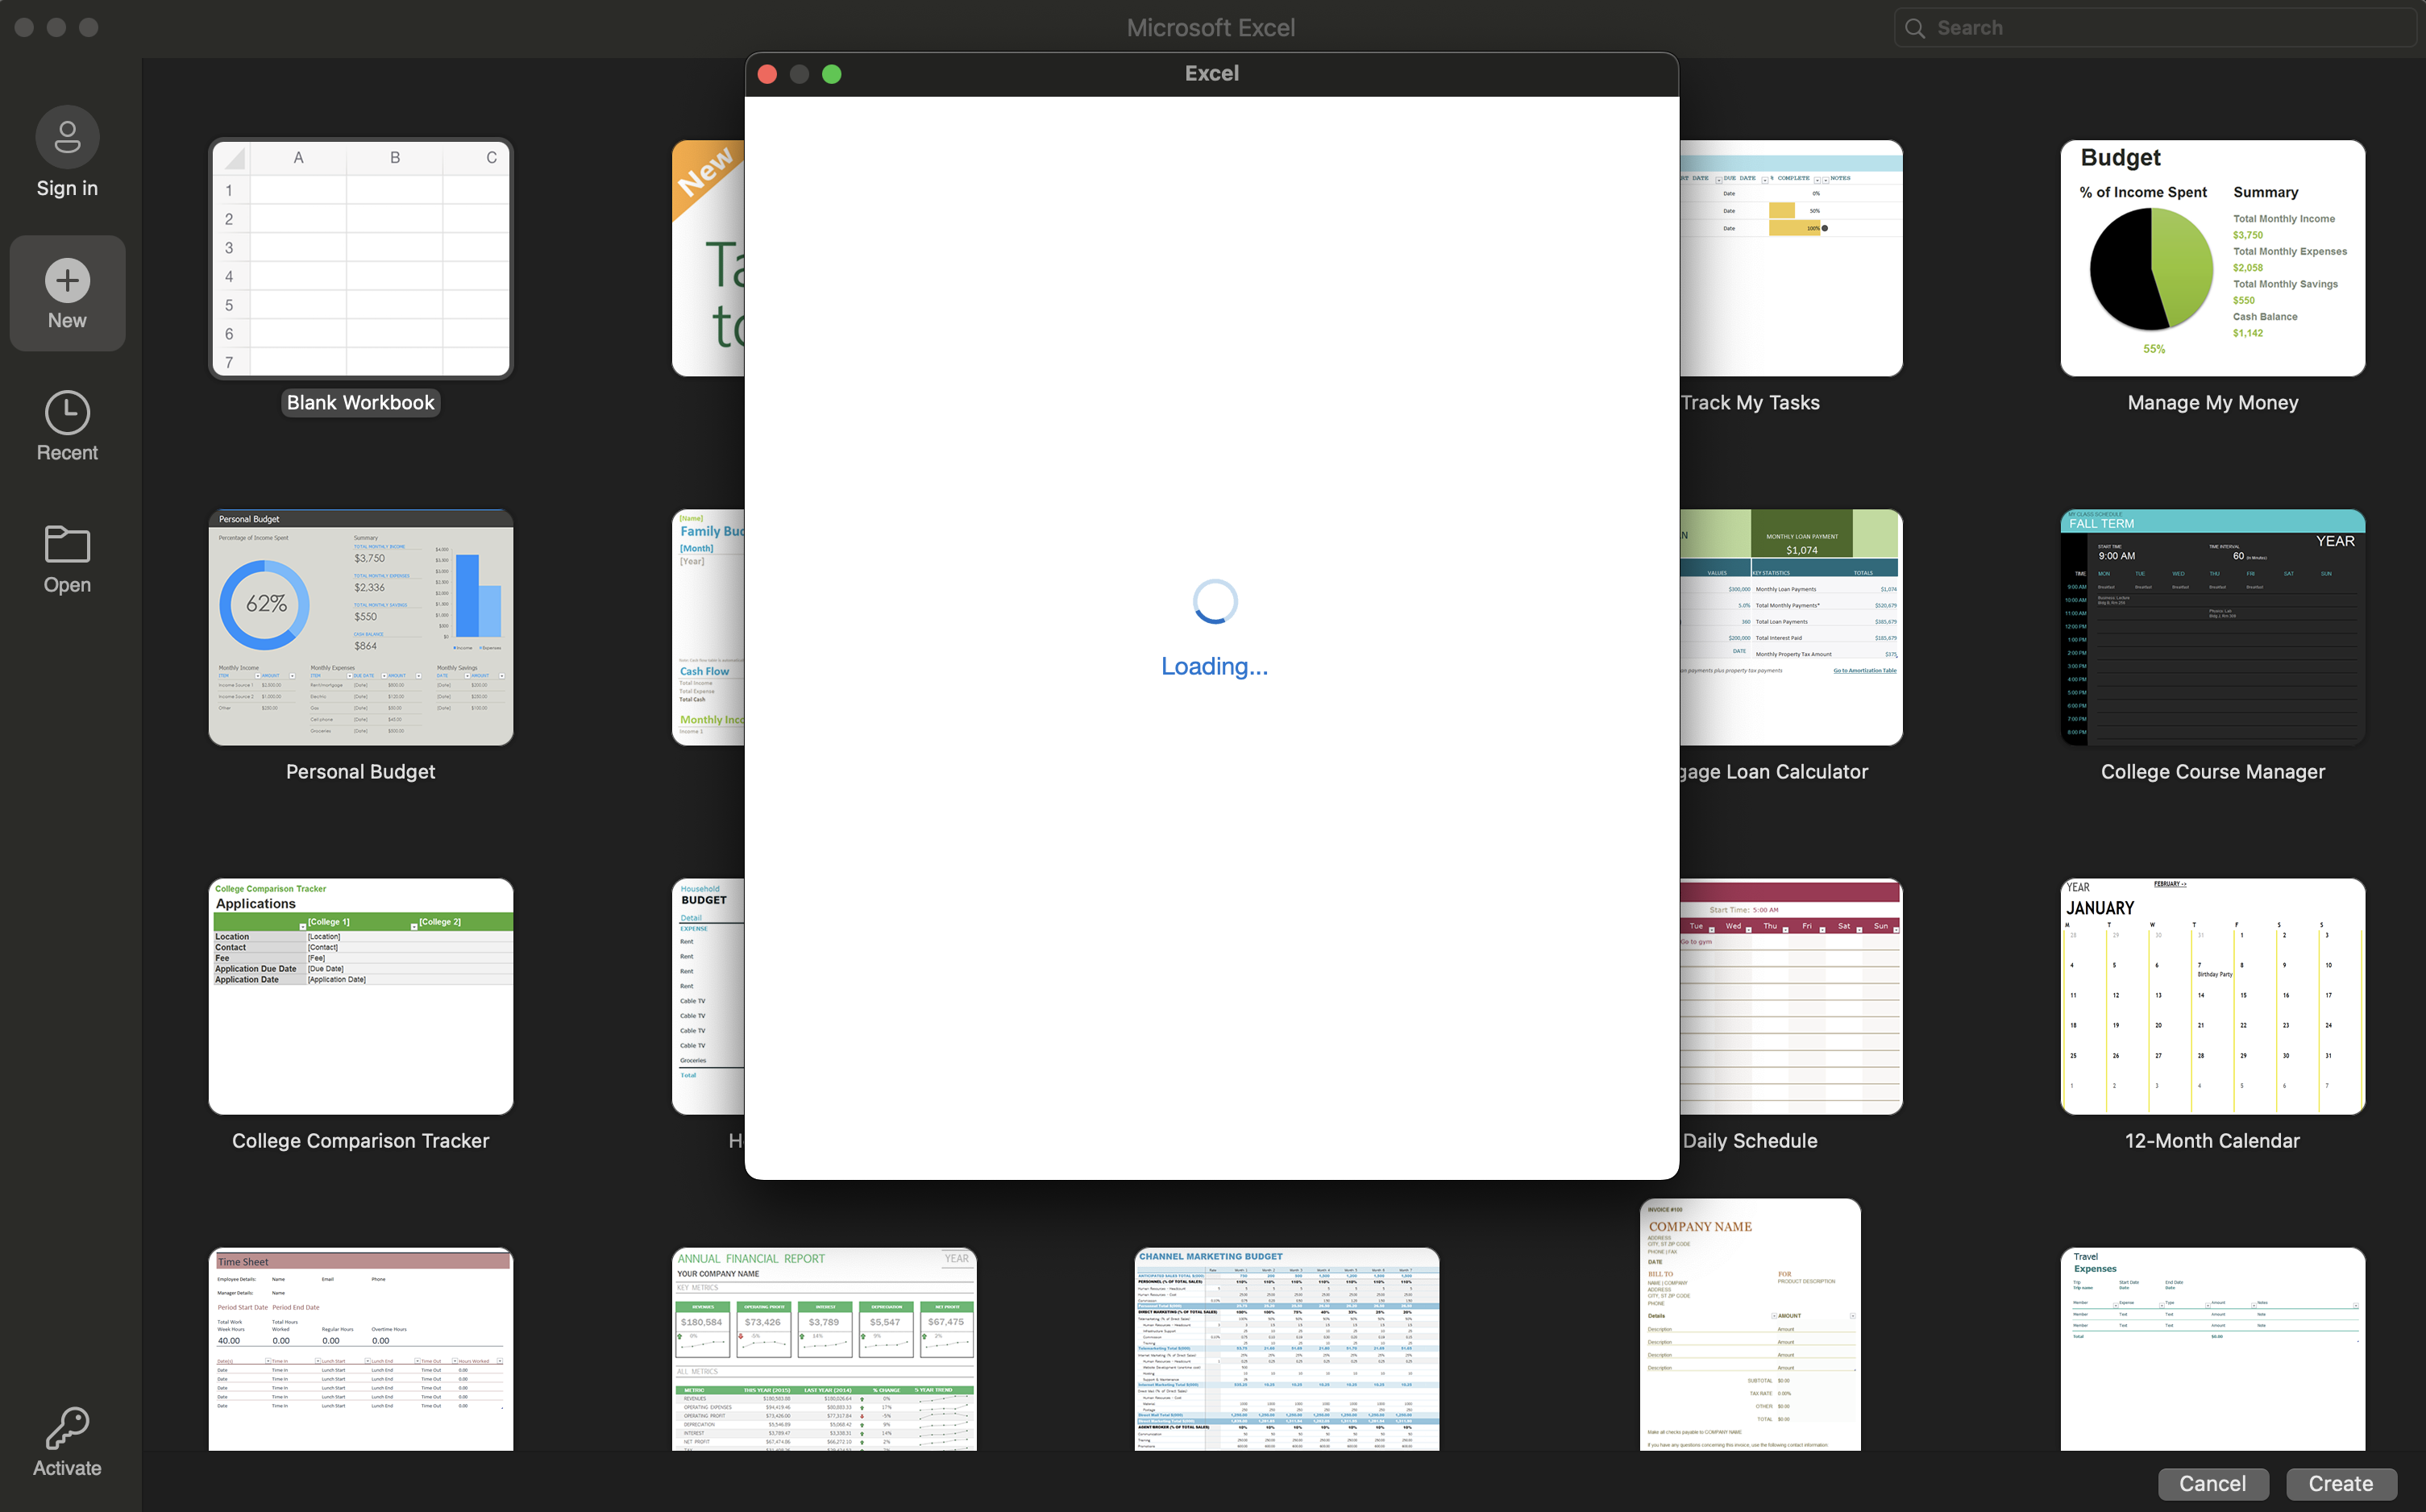Choose the Manage My Money template
Image resolution: width=2426 pixels, height=1512 pixels.
[x=2212, y=259]
